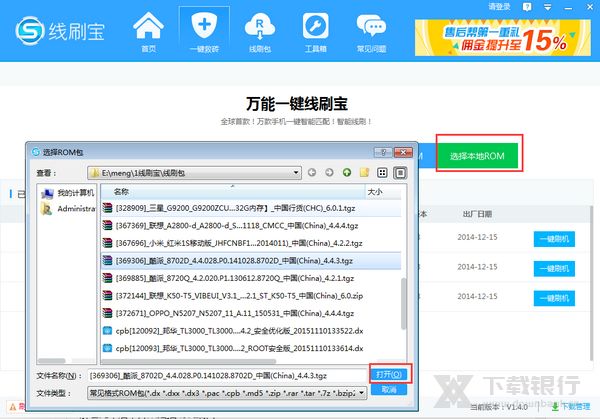
Task: Click the archive icon of 三星 G9200 file
Action: tap(108, 208)
